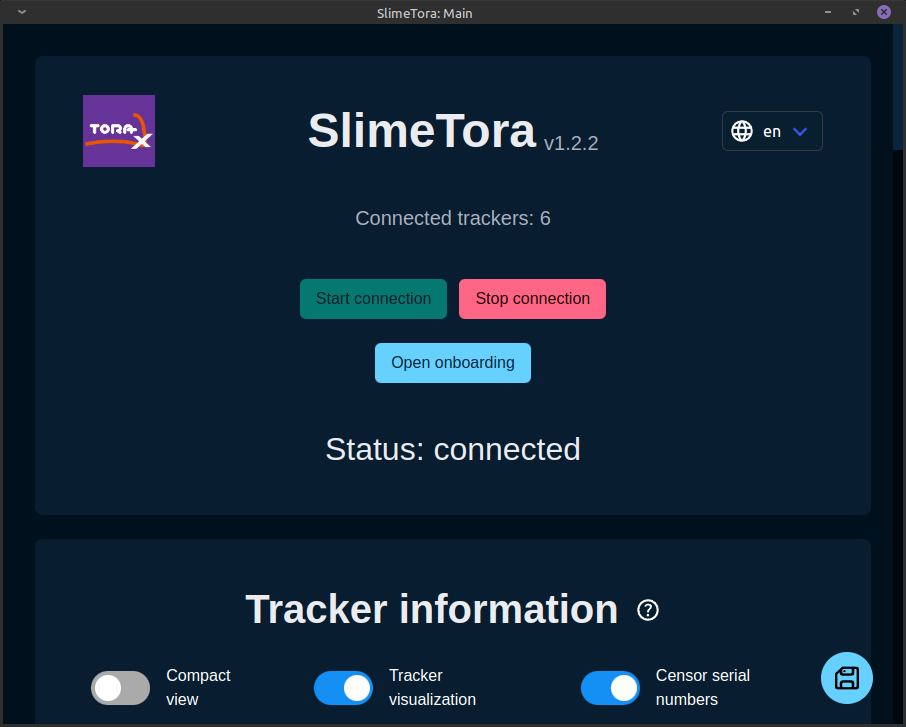Click the "Tracker information" heading
The image size is (906, 727).
pyautogui.click(x=432, y=609)
